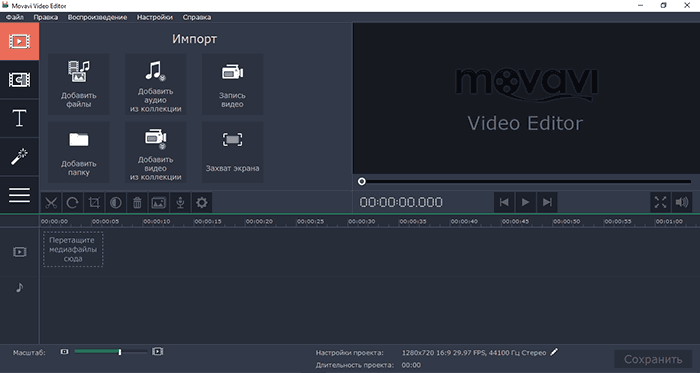
Task: Open the Файл menu
Action: pyautogui.click(x=15, y=17)
